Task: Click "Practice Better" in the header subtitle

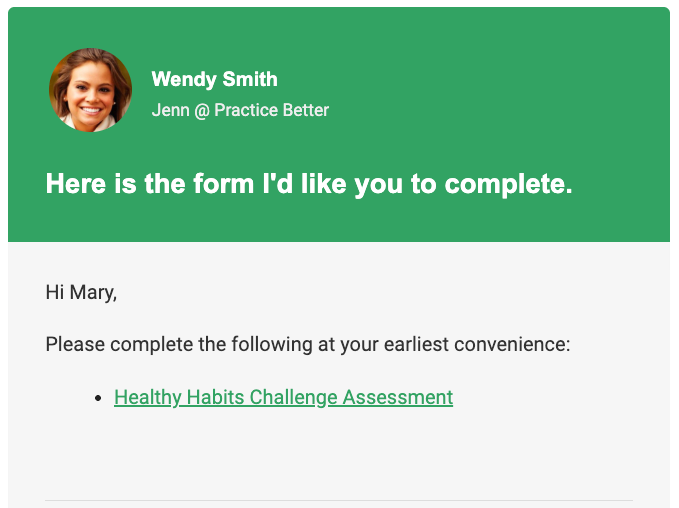Action: (272, 110)
